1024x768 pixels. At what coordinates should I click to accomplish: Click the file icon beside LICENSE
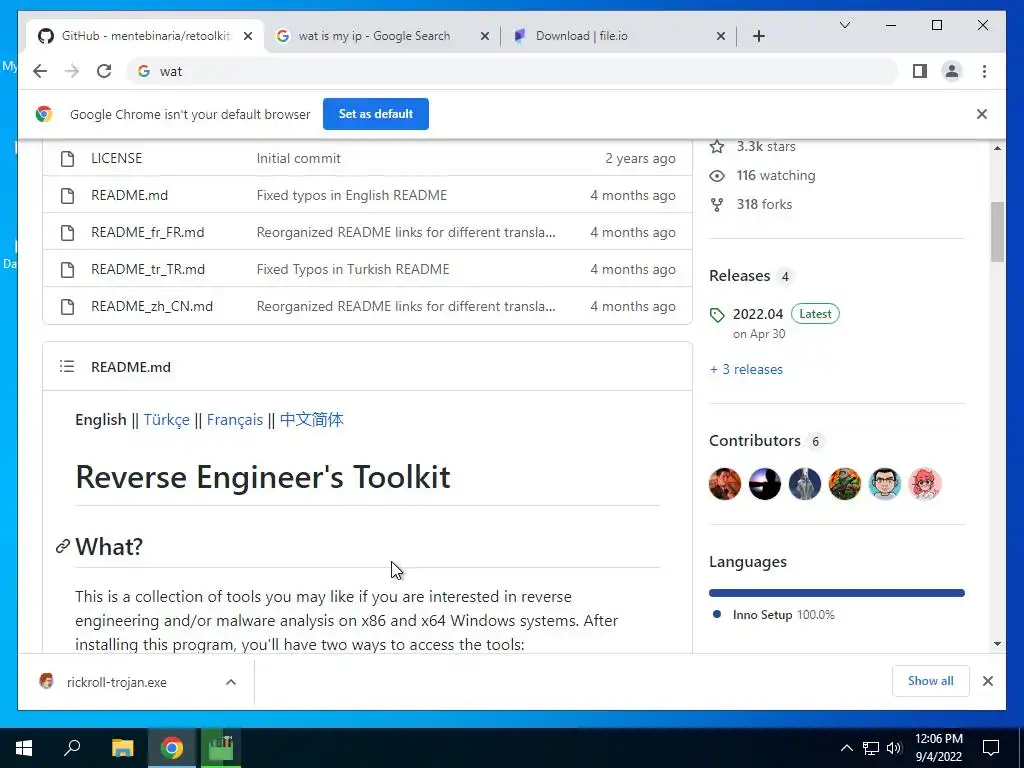pyautogui.click(x=67, y=158)
